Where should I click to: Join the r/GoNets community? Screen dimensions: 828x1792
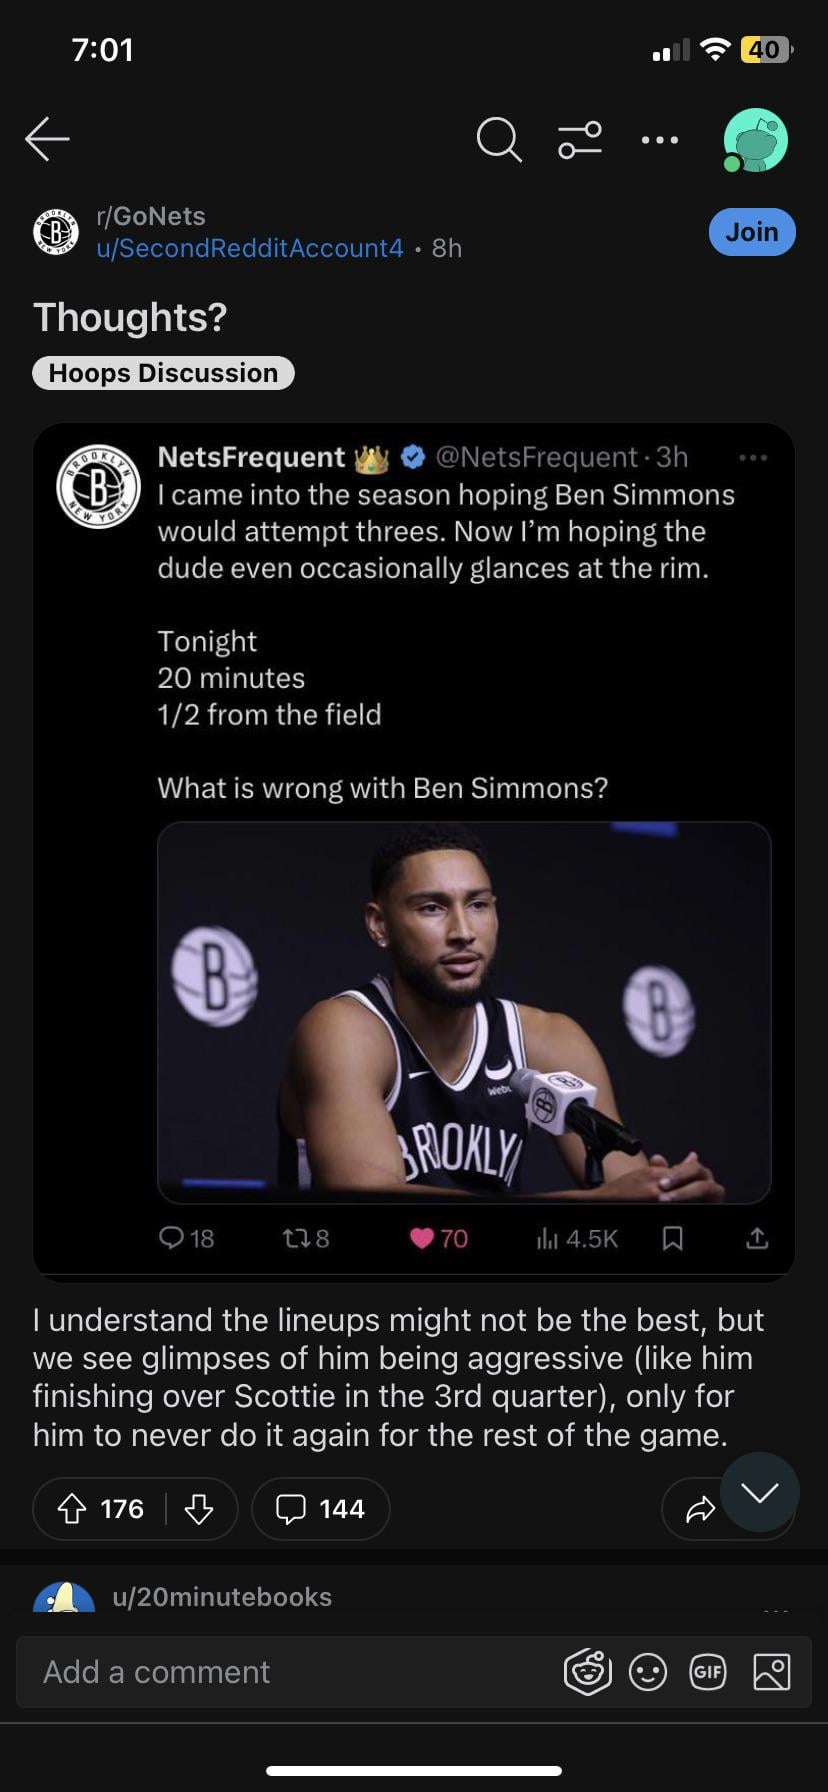(752, 232)
